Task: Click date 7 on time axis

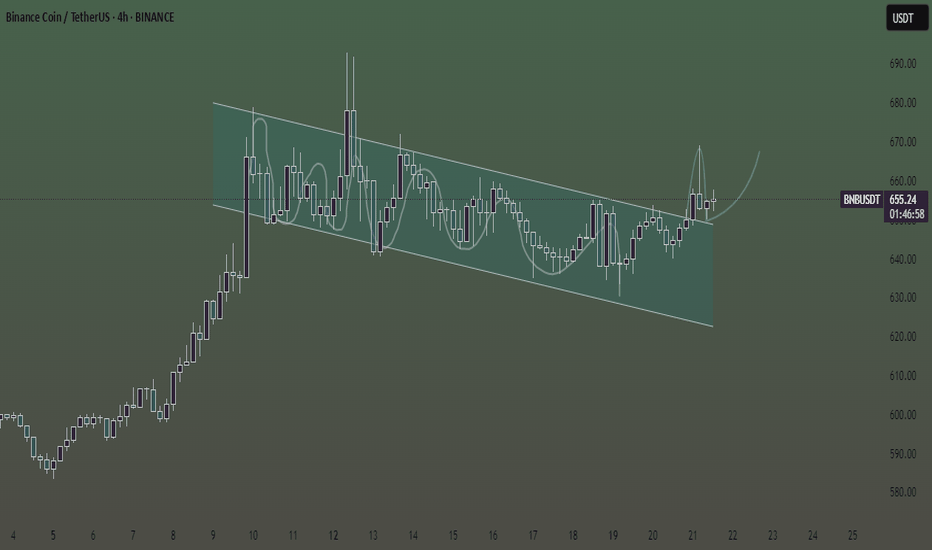Action: pos(133,536)
